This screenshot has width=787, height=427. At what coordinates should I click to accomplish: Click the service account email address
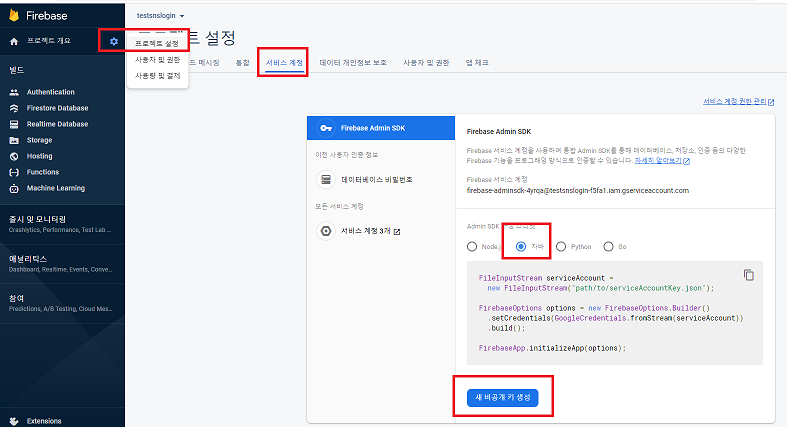[x=578, y=191]
